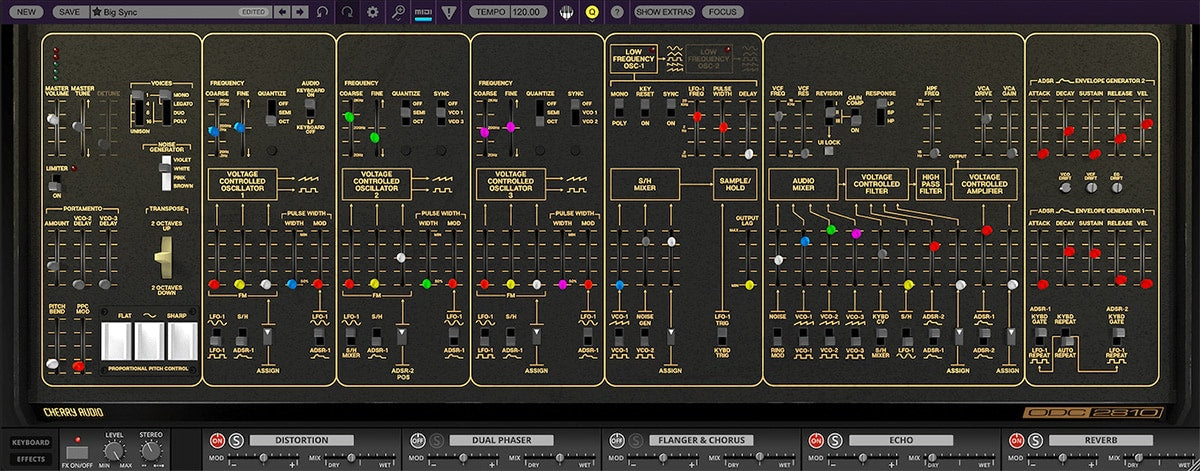Solo the Reverb effect with S button

1035,440
